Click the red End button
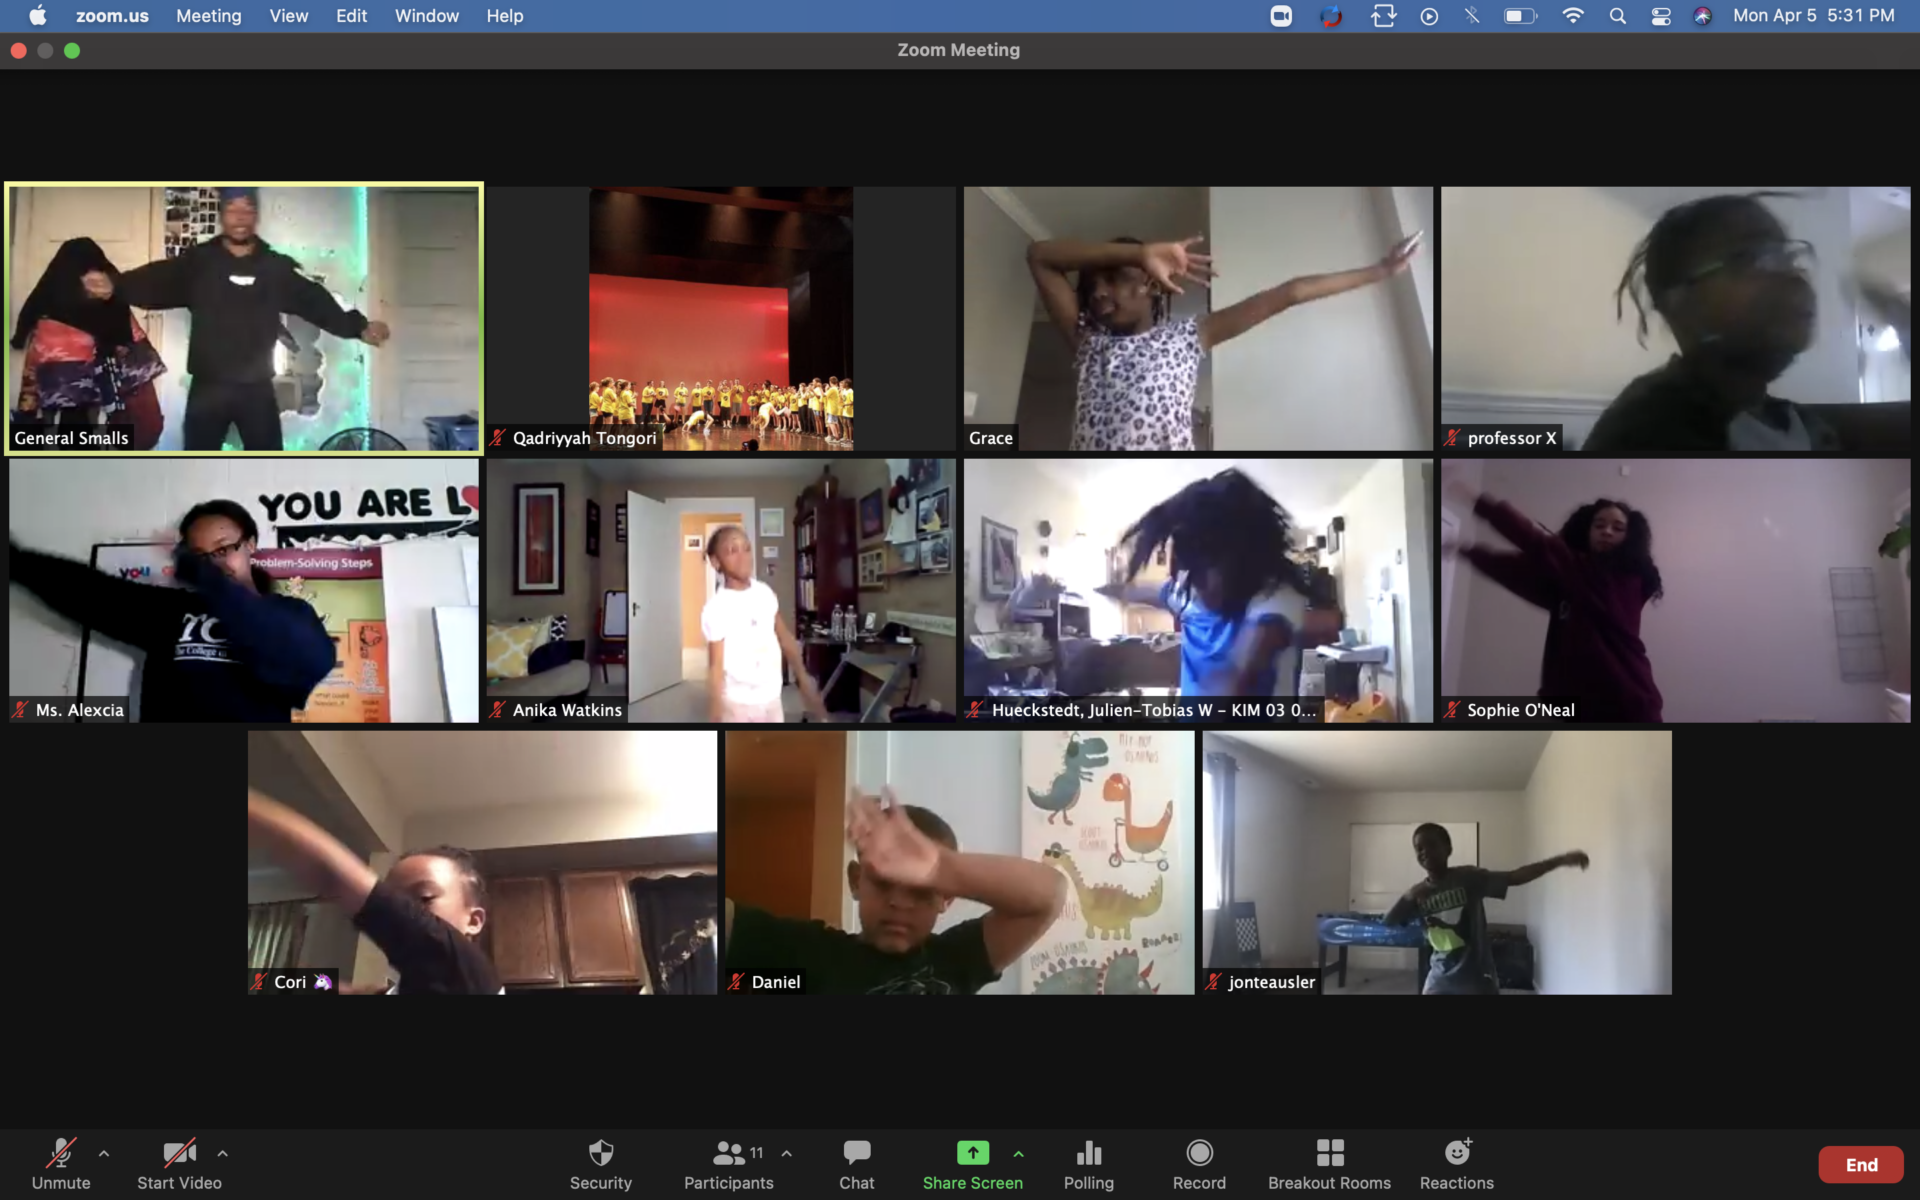1920x1200 pixels. 1860,1165
